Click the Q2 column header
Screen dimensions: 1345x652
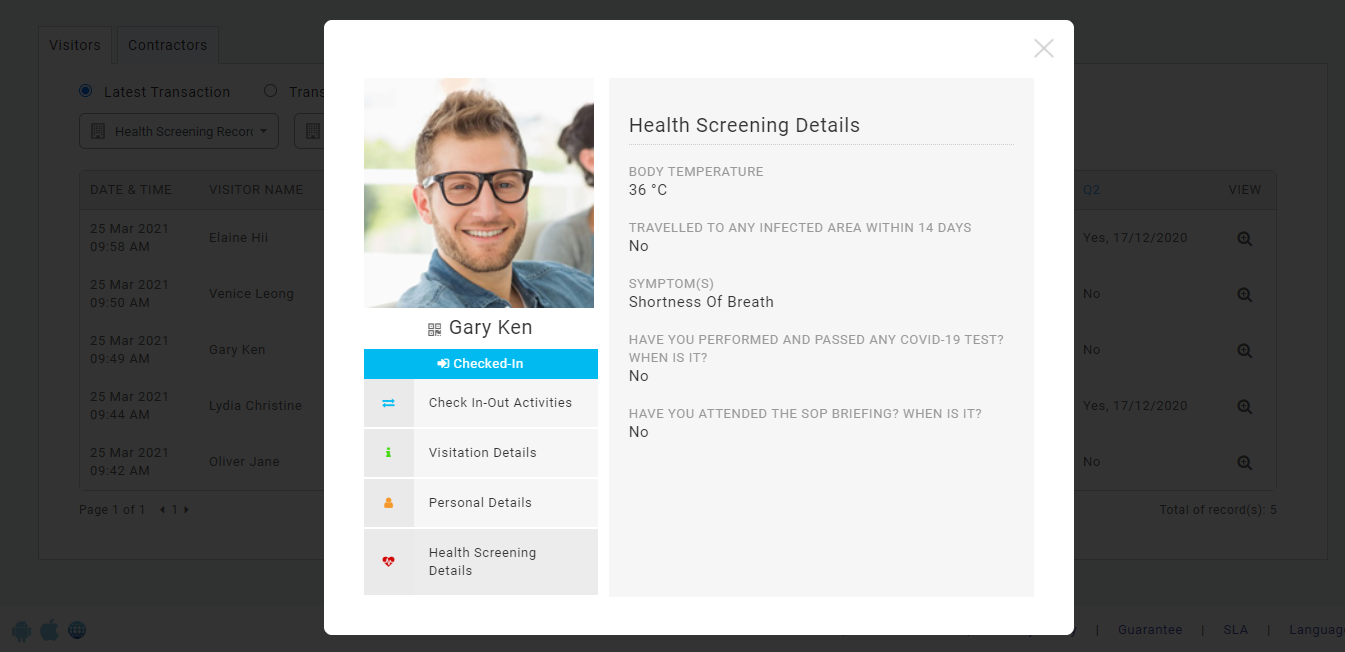click(x=1091, y=190)
